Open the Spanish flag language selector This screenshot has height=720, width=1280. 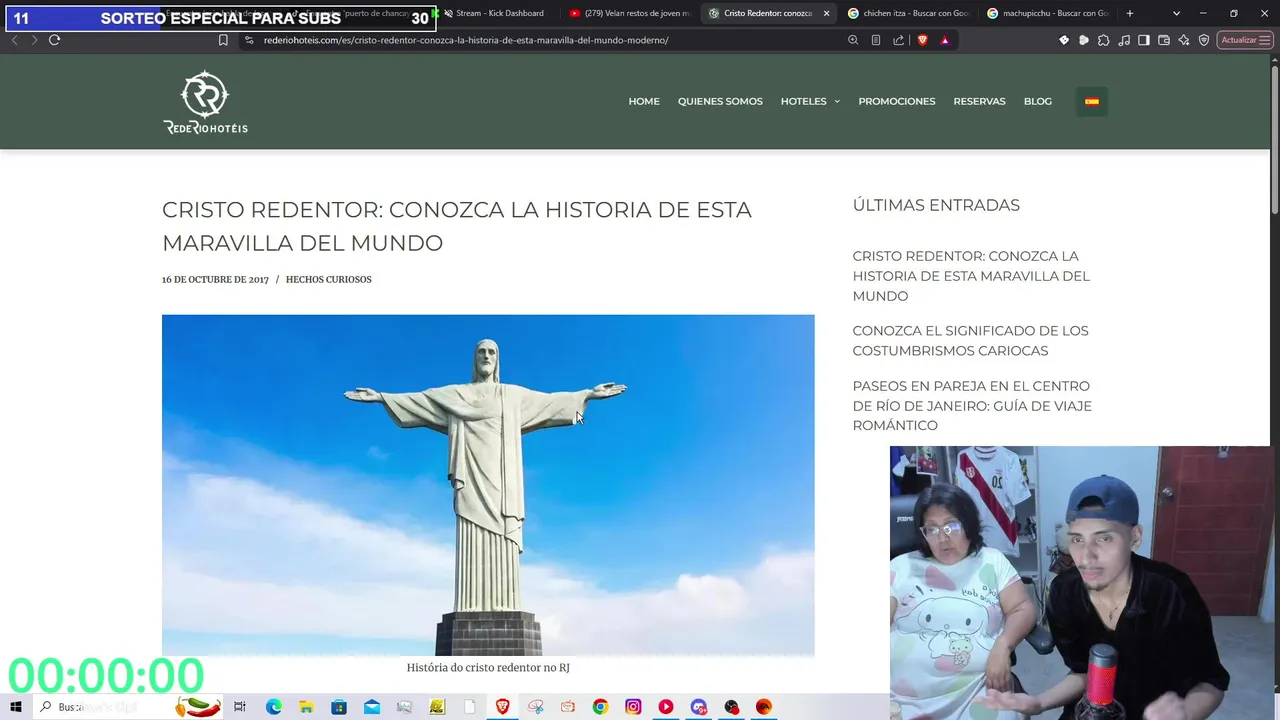[x=1092, y=101]
